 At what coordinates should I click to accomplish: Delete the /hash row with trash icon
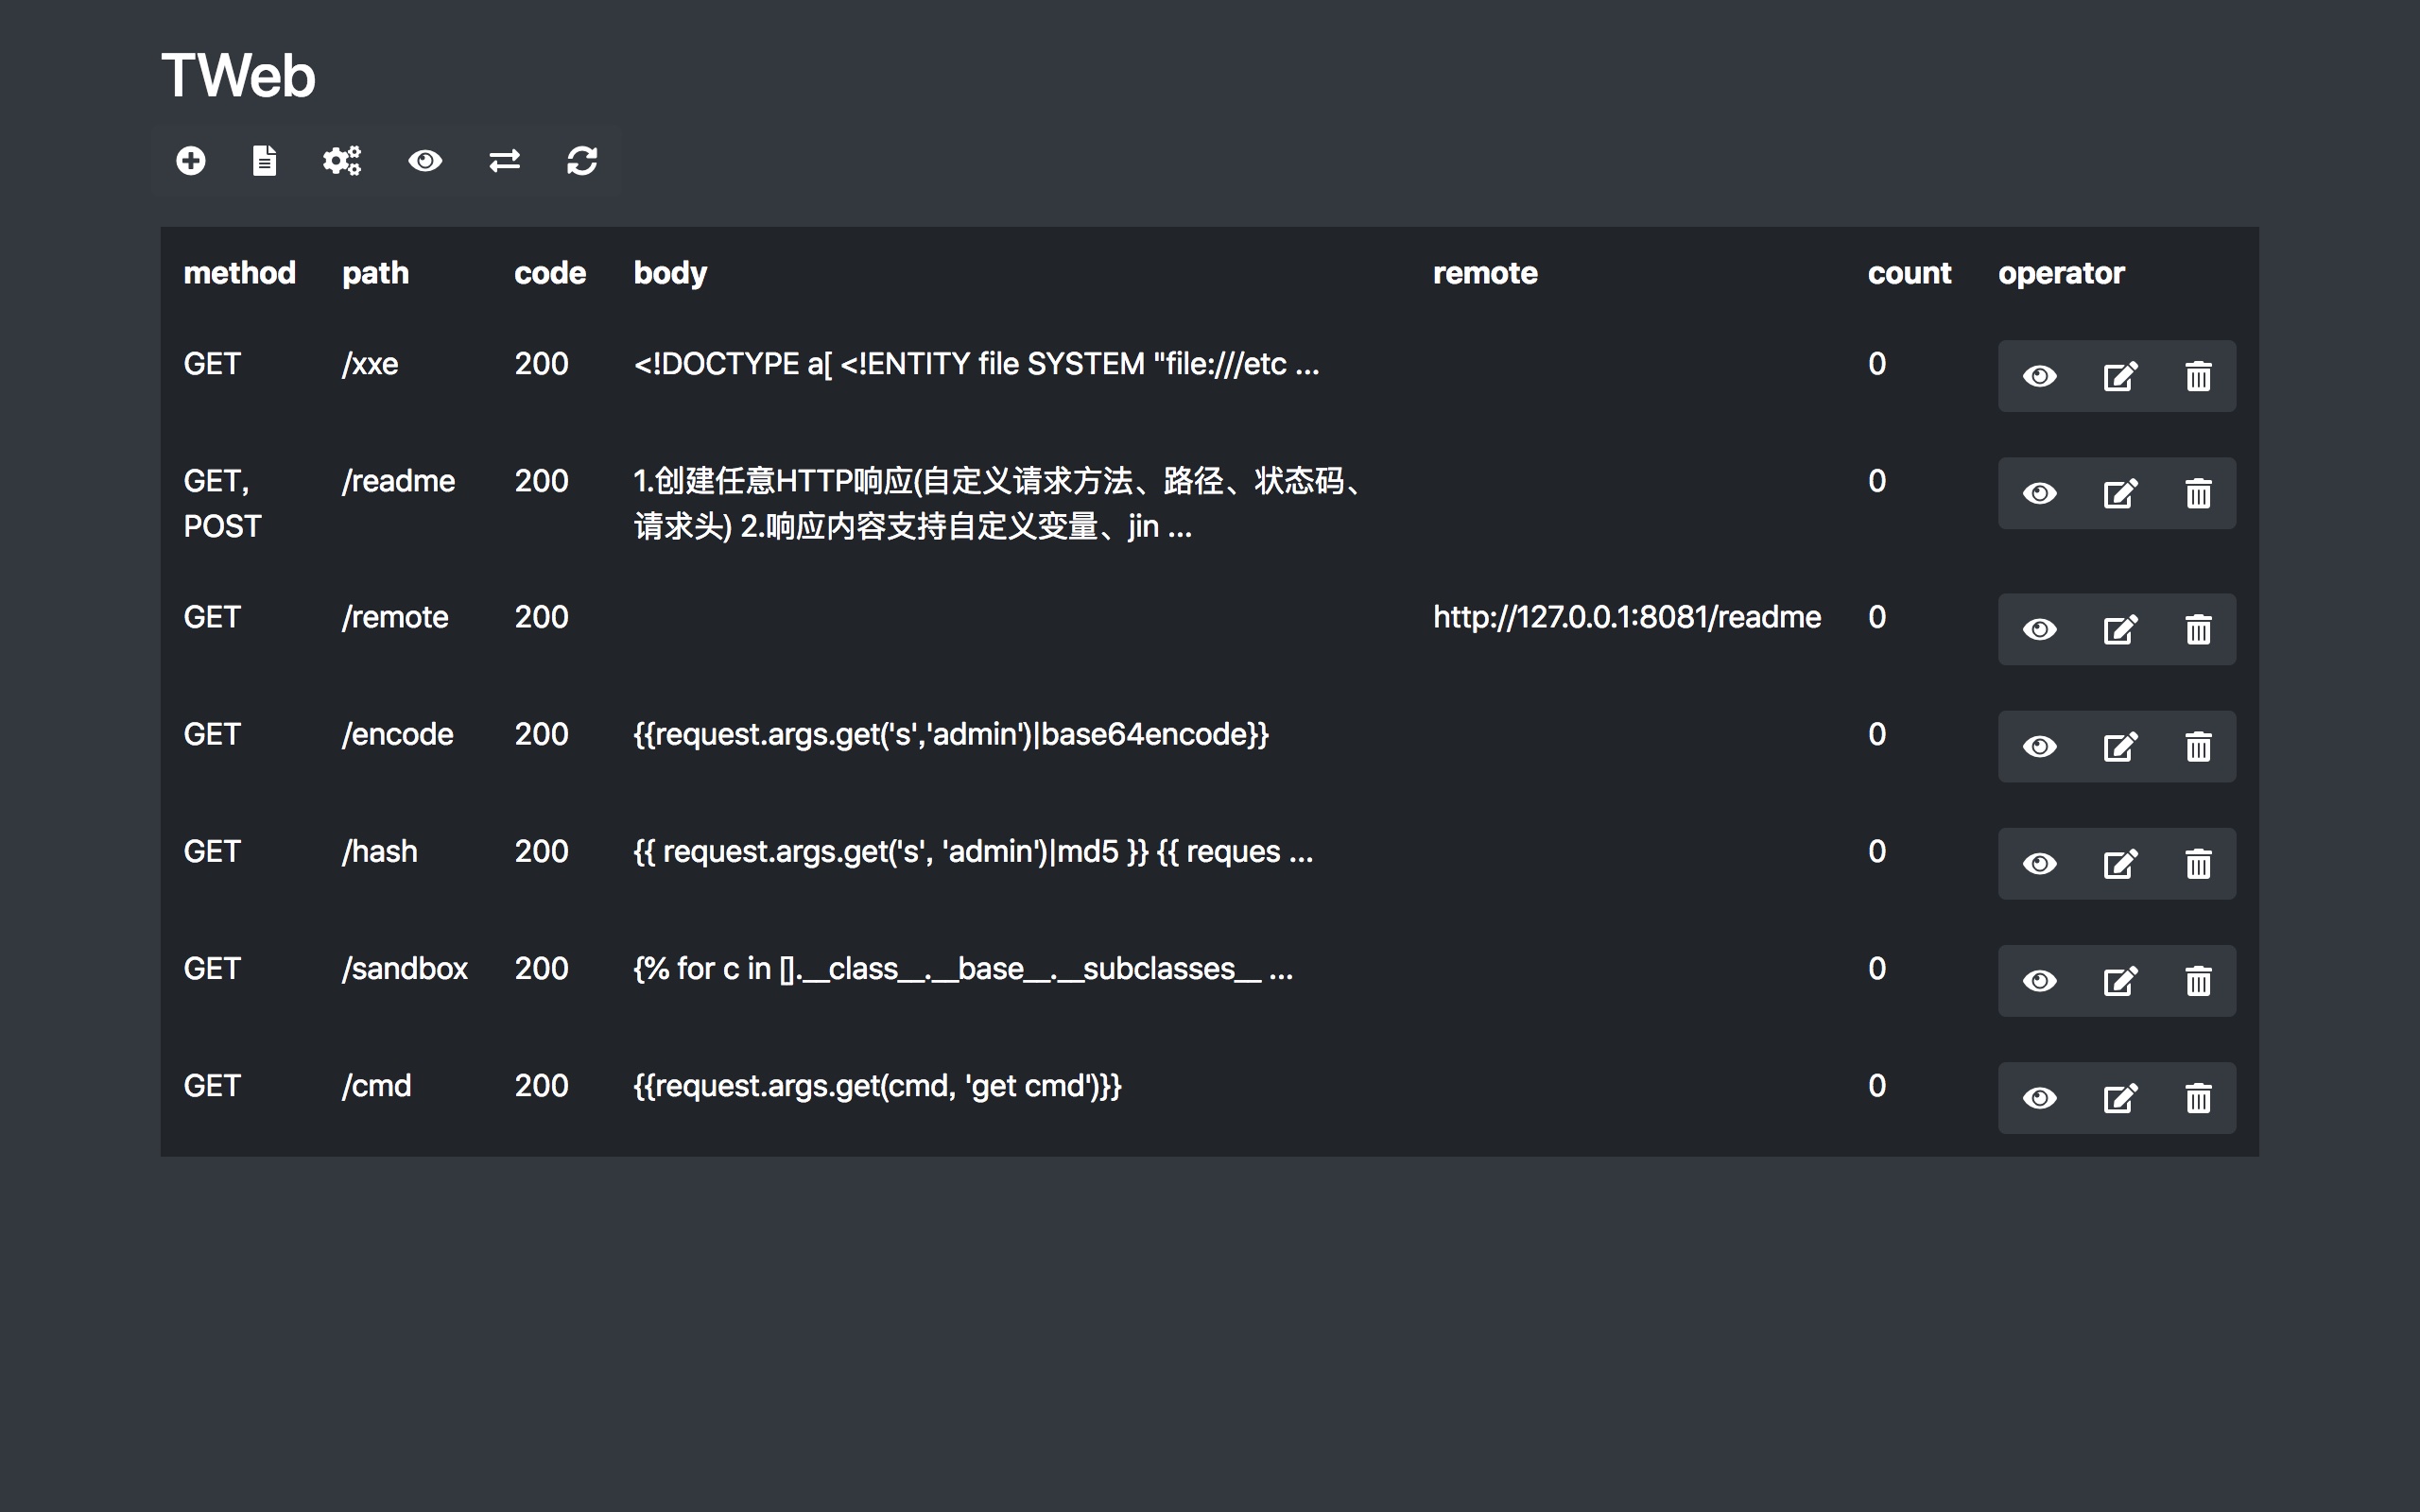2198,864
